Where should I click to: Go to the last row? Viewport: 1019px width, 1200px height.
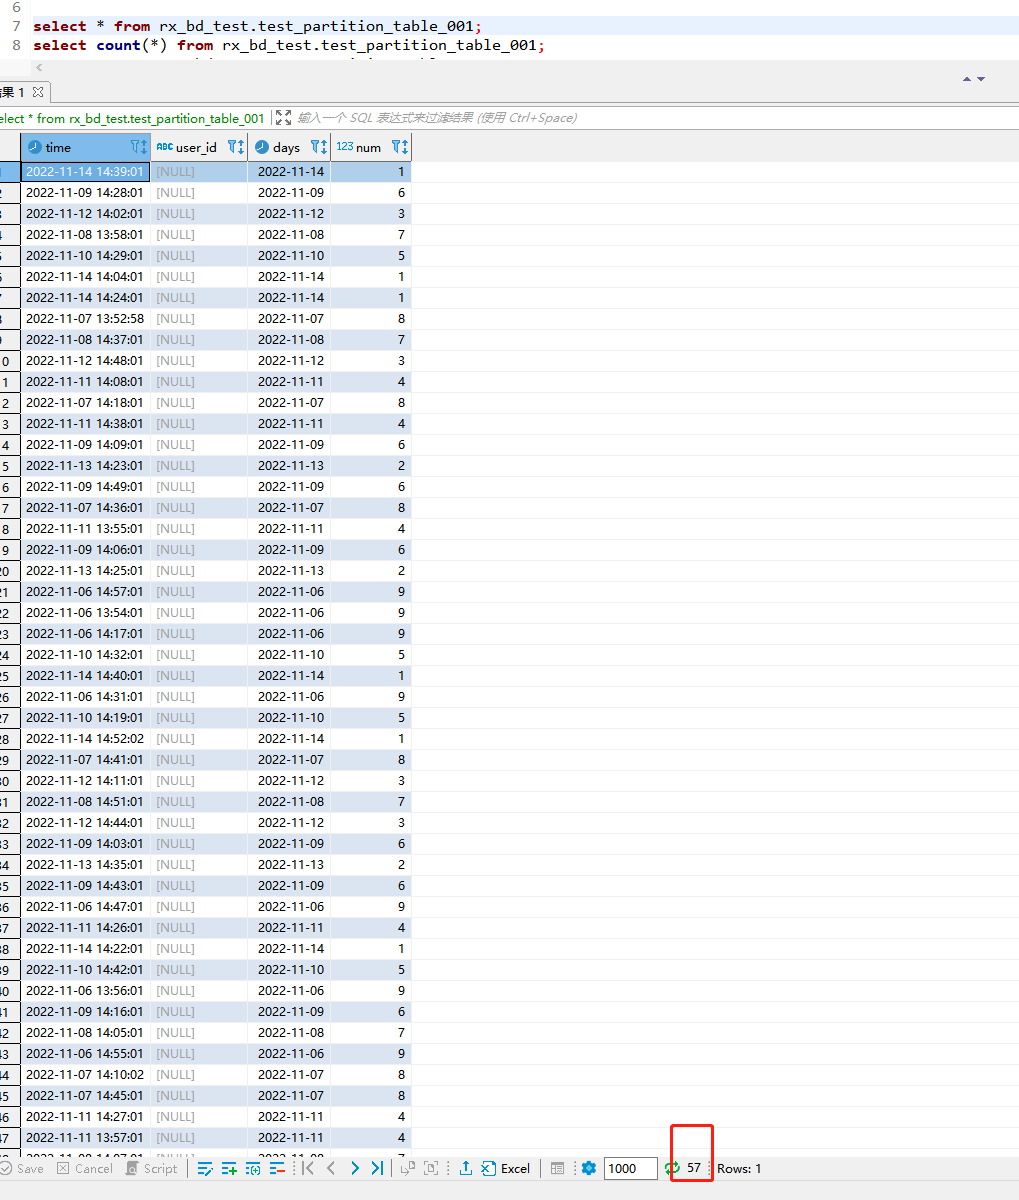coord(377,1168)
